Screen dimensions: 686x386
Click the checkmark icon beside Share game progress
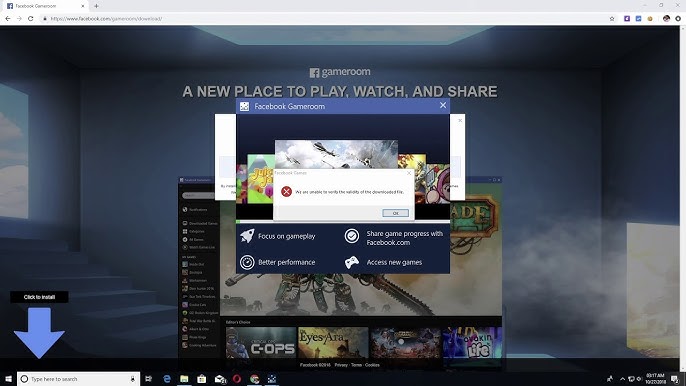pyautogui.click(x=351, y=236)
